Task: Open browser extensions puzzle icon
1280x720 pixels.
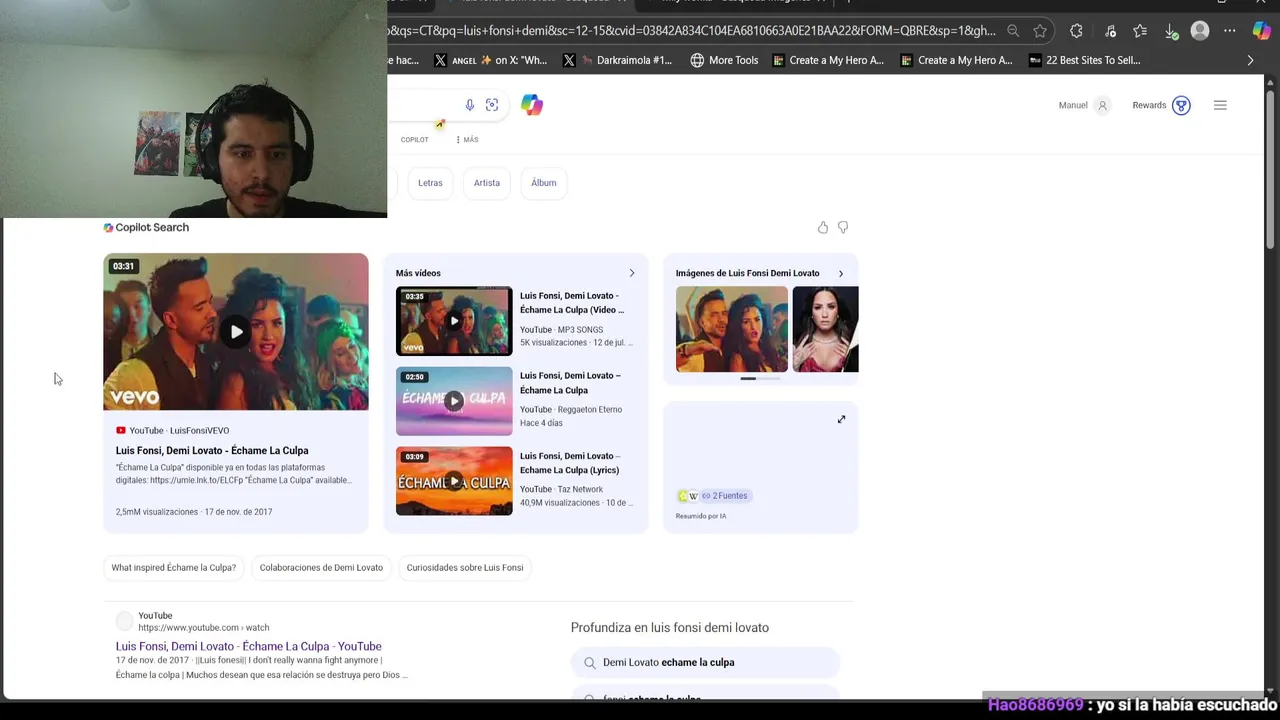Action: point(1076,31)
